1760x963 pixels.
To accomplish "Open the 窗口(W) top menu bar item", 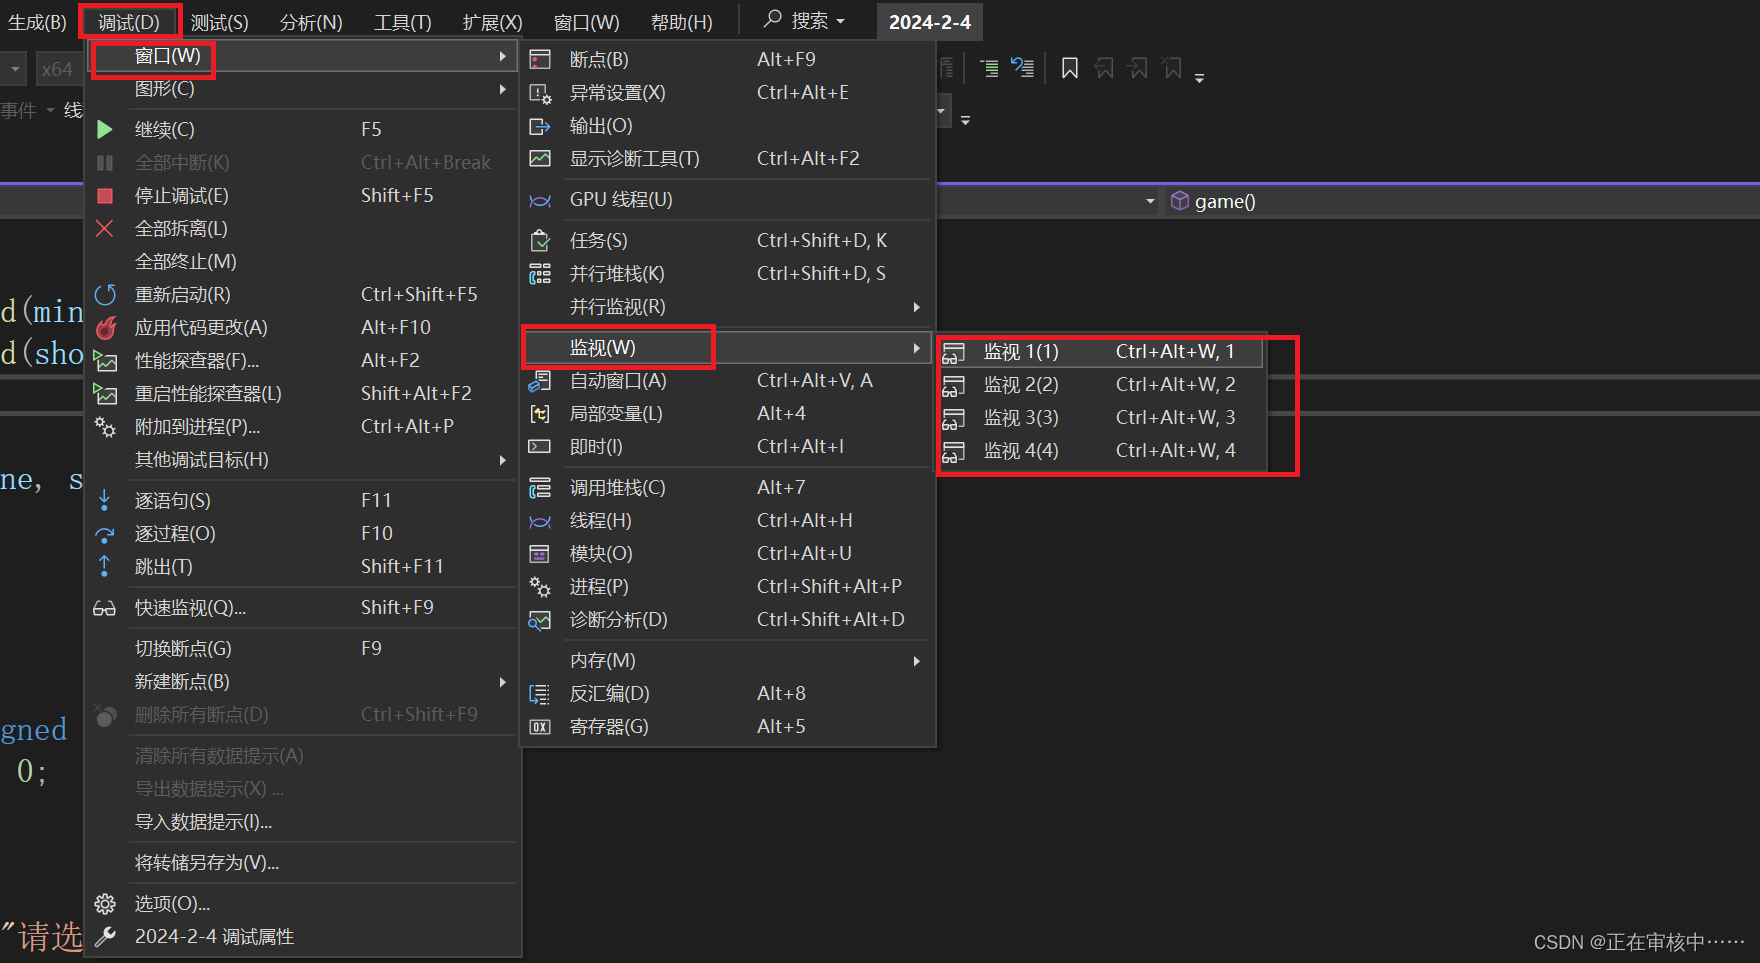I will pyautogui.click(x=587, y=22).
